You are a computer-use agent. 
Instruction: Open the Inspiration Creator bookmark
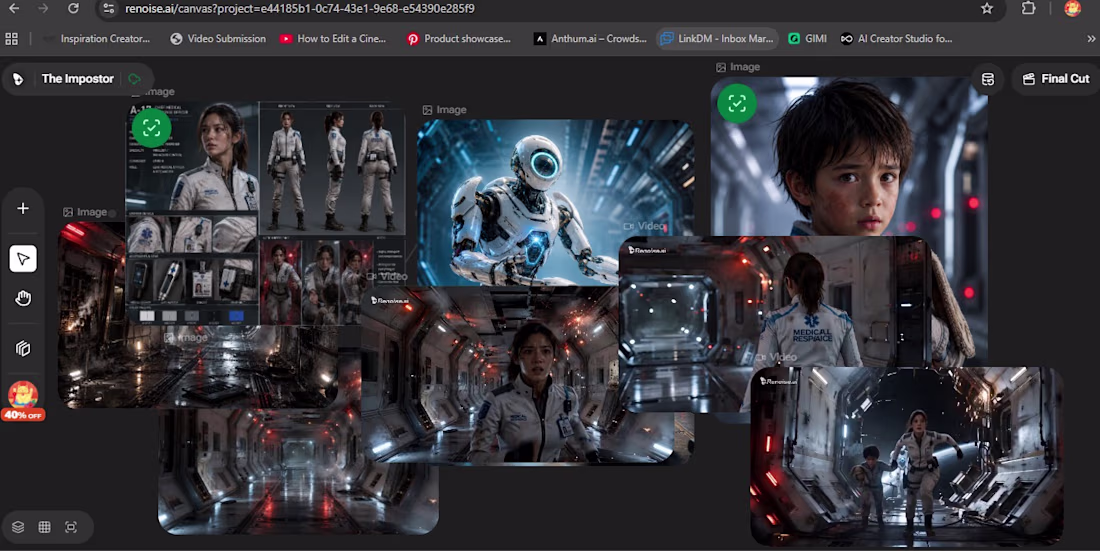tap(97, 39)
